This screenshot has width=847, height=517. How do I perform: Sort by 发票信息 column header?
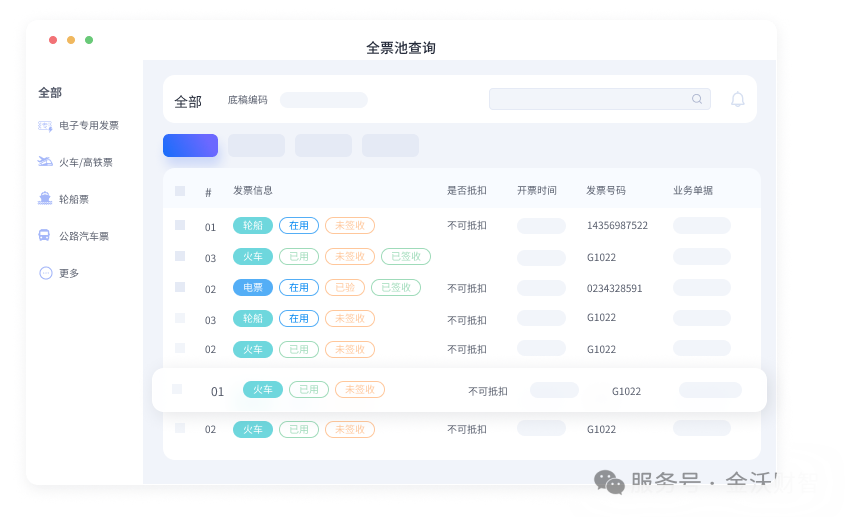pos(253,190)
